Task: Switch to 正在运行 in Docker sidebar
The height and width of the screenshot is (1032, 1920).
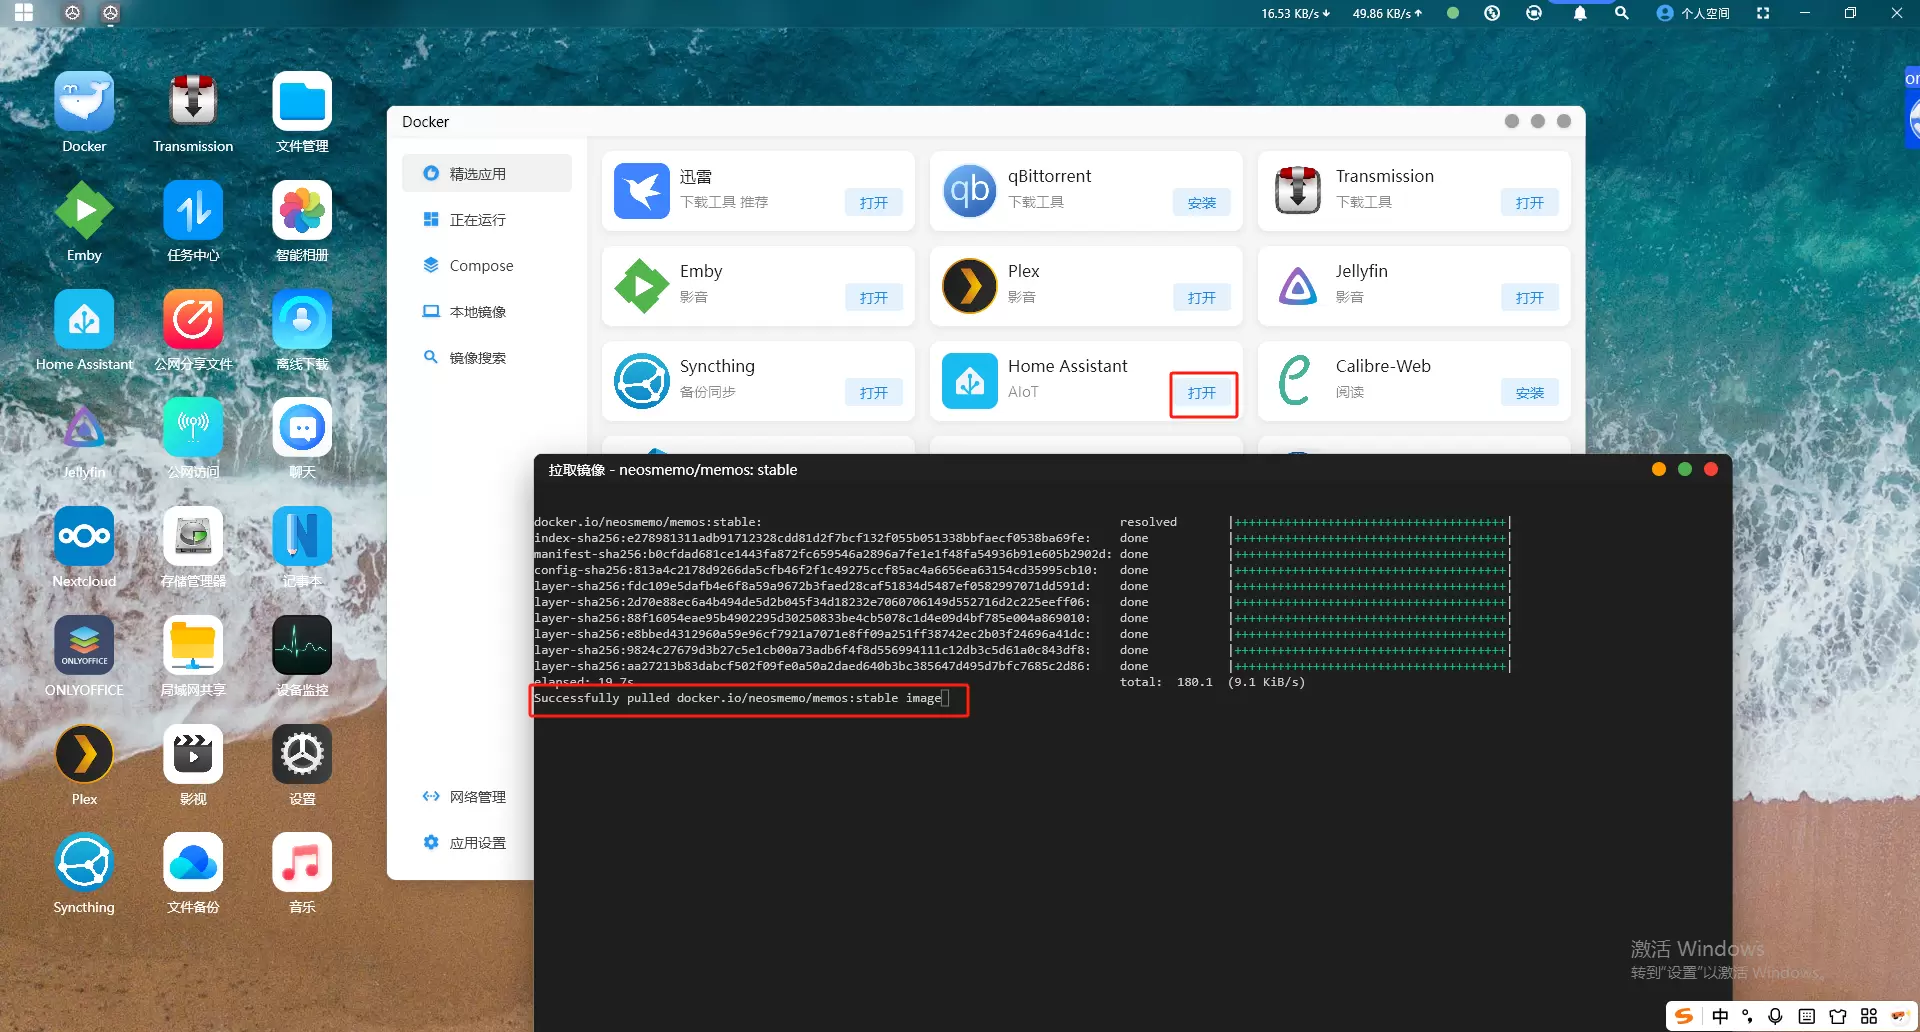Action: point(477,220)
